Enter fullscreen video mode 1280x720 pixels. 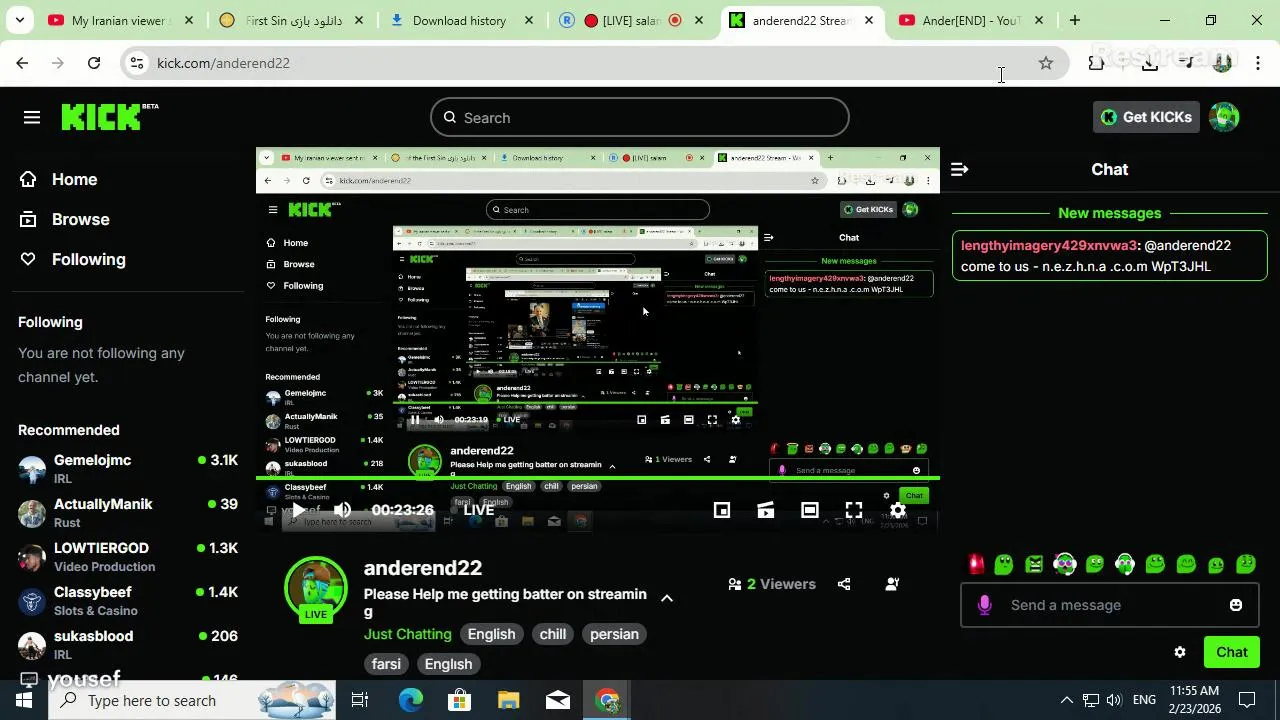tap(853, 510)
